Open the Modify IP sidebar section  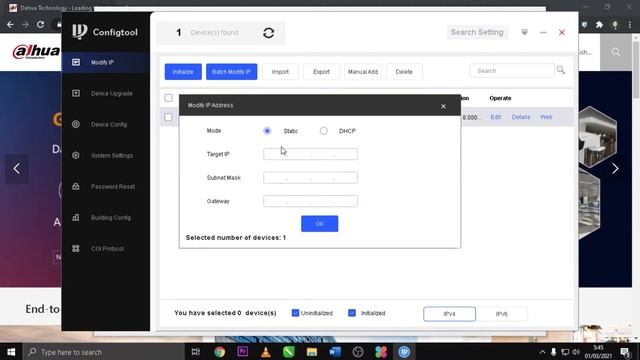(106, 62)
